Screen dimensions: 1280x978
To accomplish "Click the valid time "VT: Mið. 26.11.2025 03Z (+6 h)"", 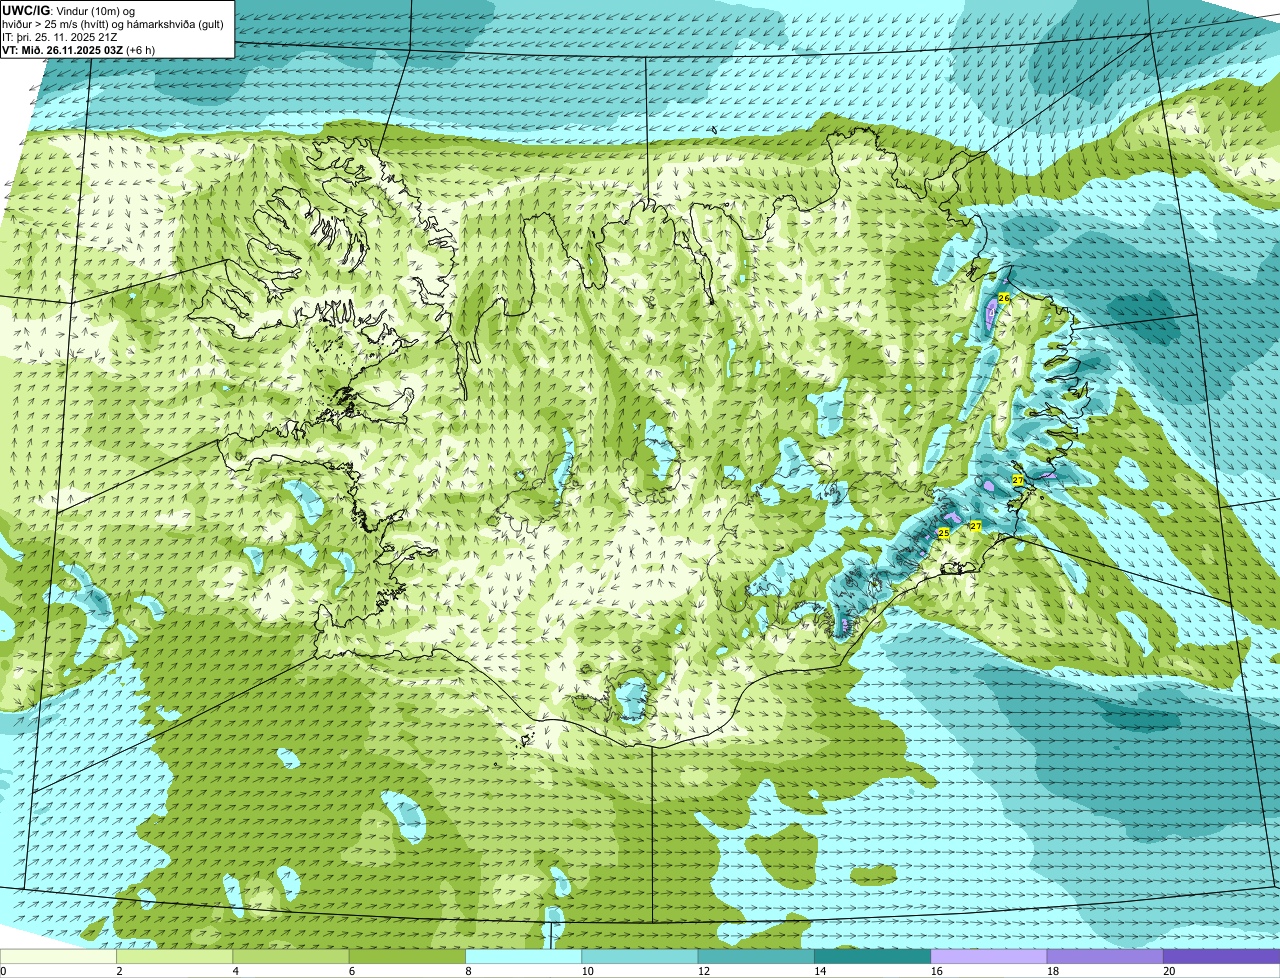I will click(x=79, y=50).
